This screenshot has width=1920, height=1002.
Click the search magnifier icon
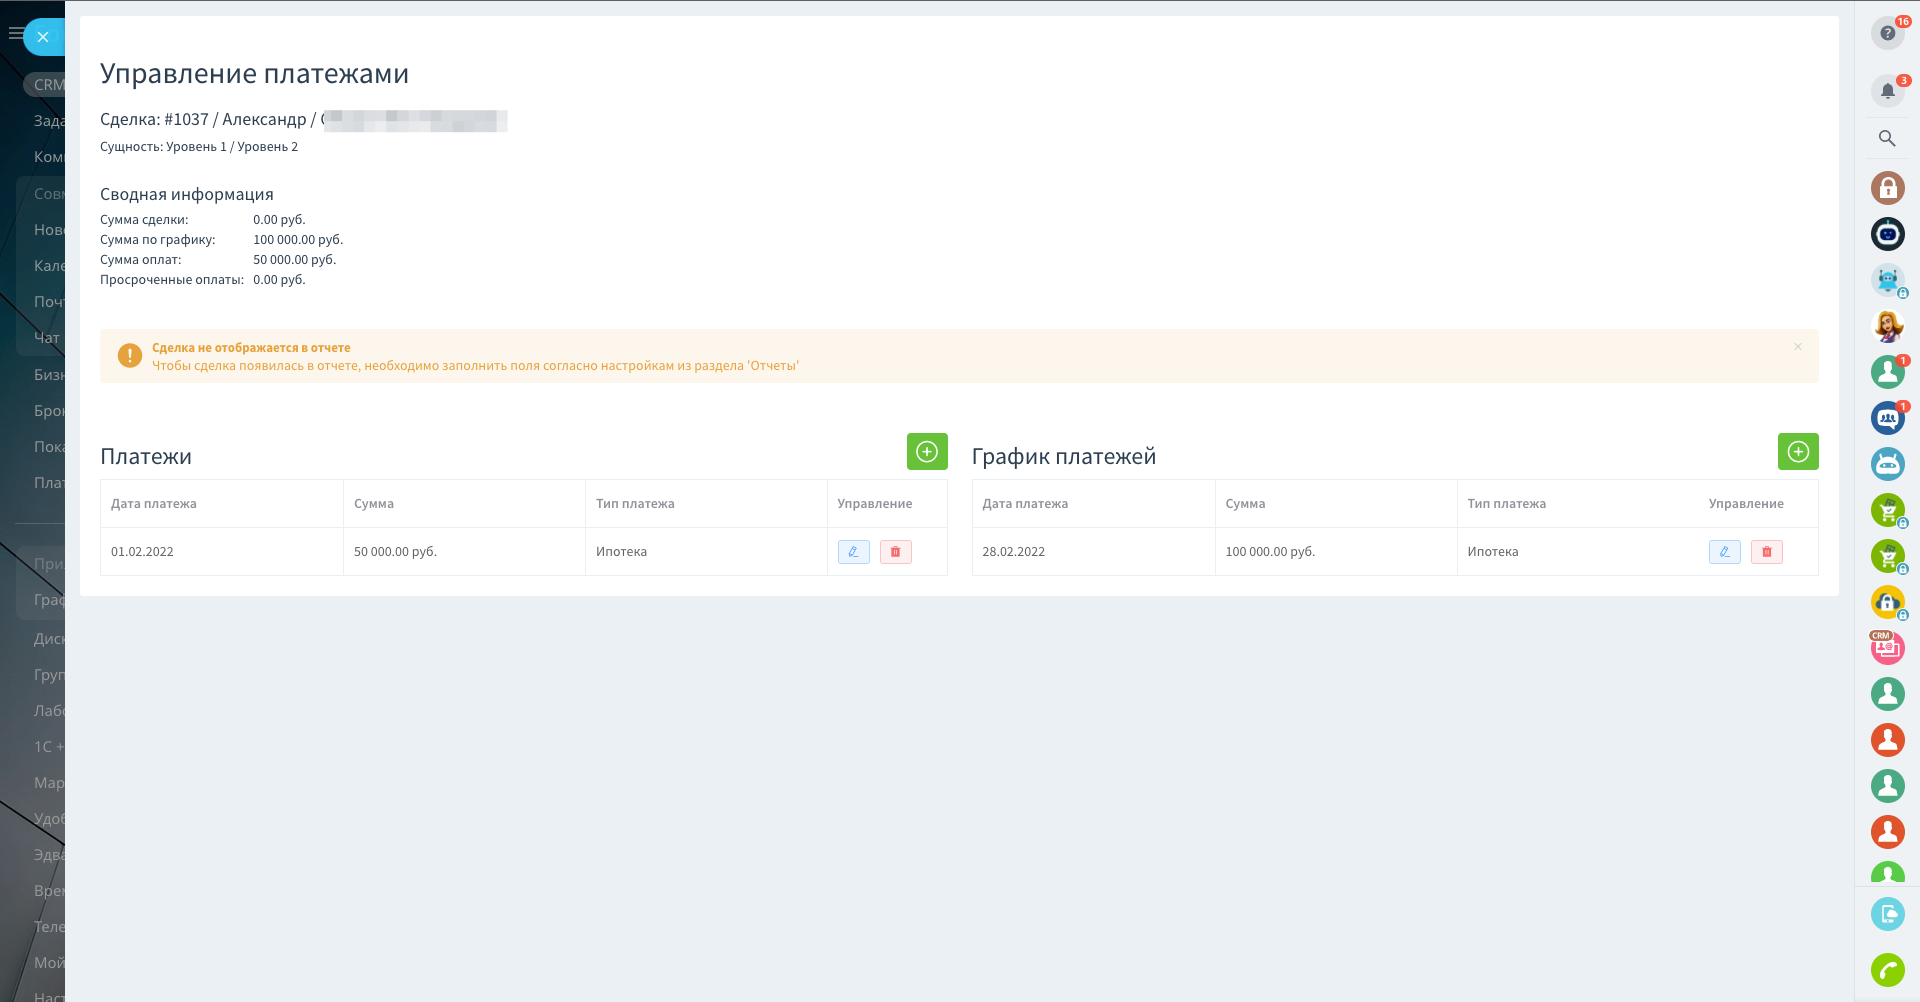click(1887, 139)
